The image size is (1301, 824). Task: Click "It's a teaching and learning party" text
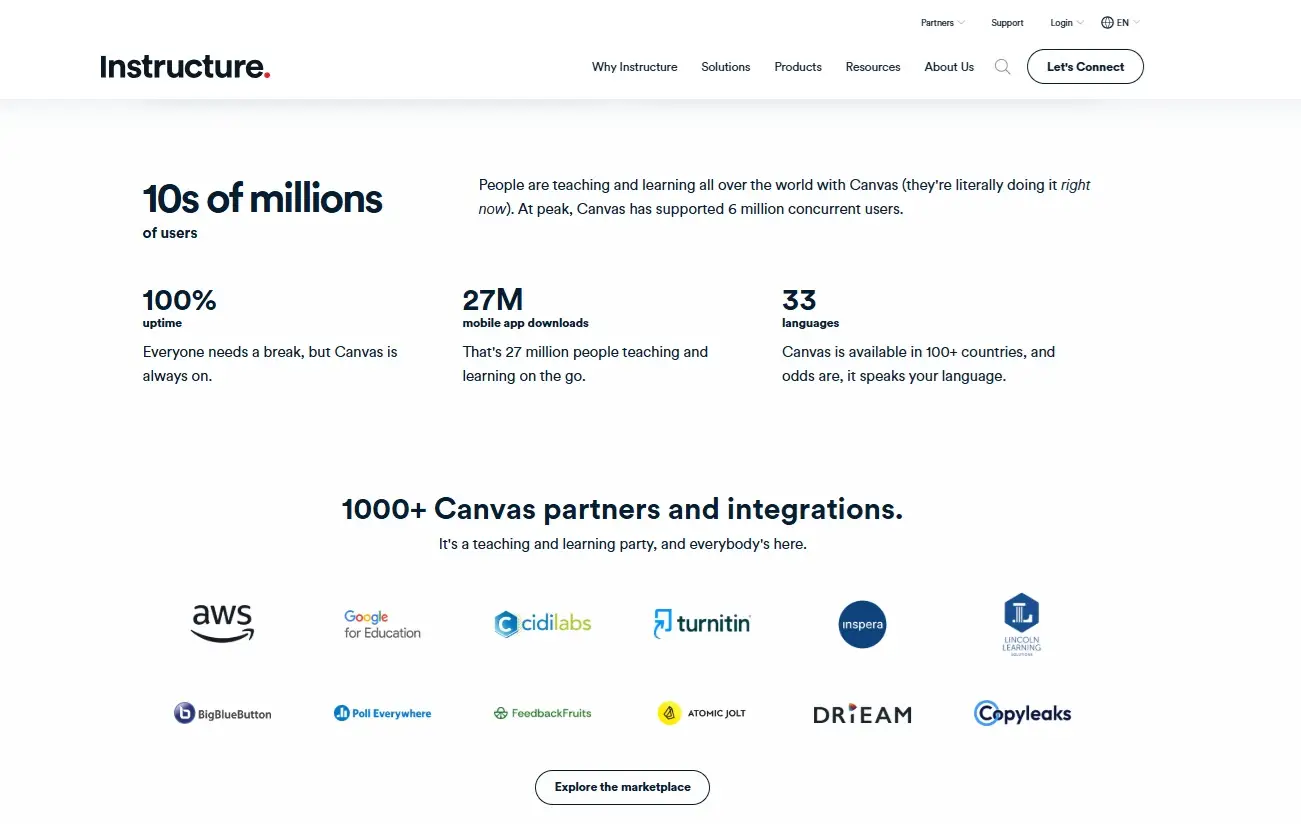pyautogui.click(x=622, y=544)
